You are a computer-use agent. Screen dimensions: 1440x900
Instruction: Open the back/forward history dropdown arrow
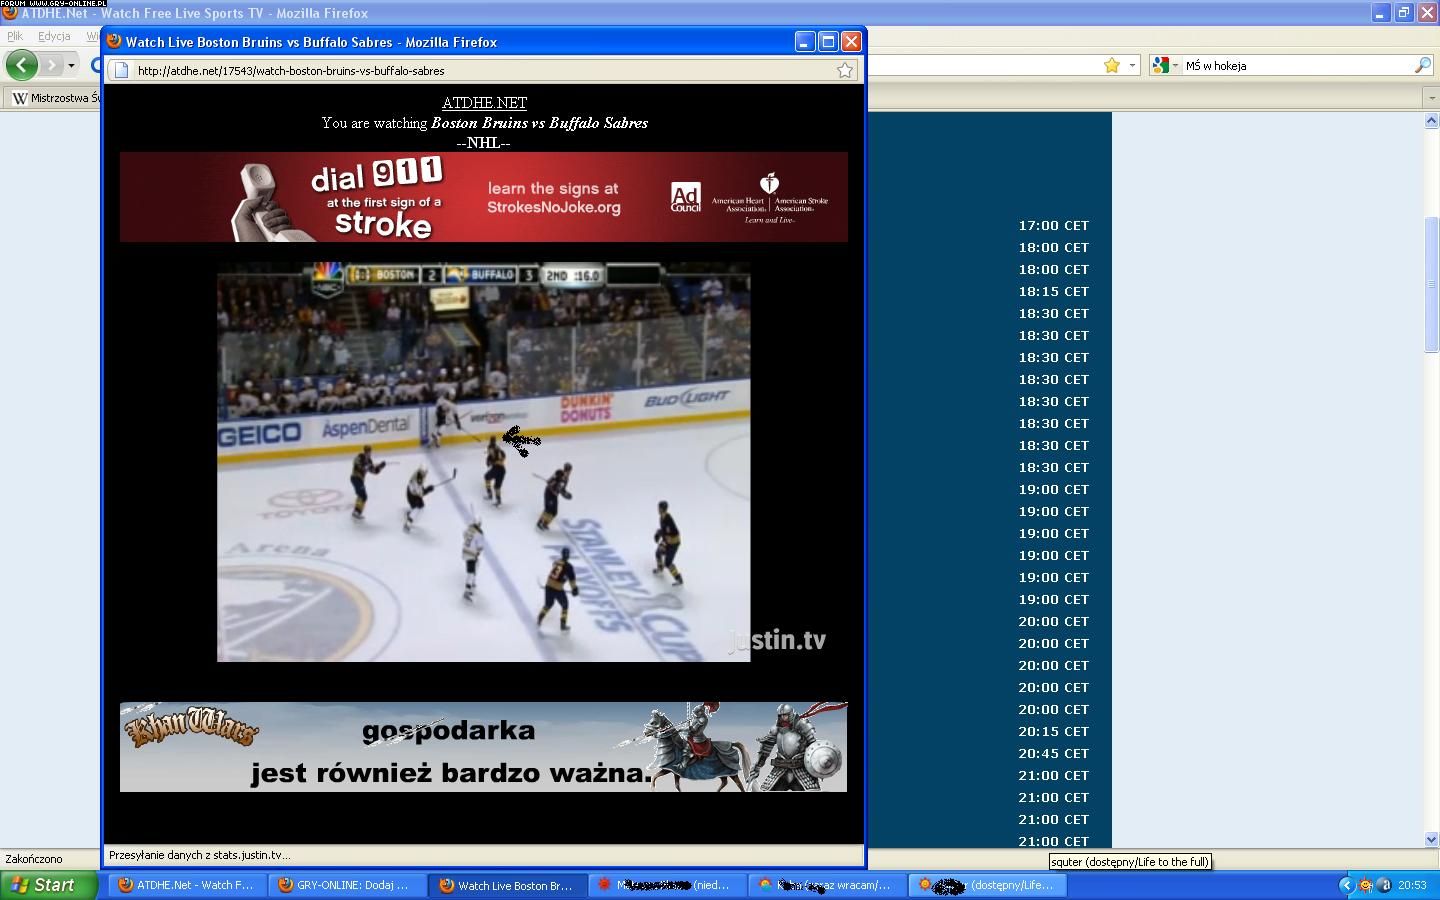click(71, 66)
